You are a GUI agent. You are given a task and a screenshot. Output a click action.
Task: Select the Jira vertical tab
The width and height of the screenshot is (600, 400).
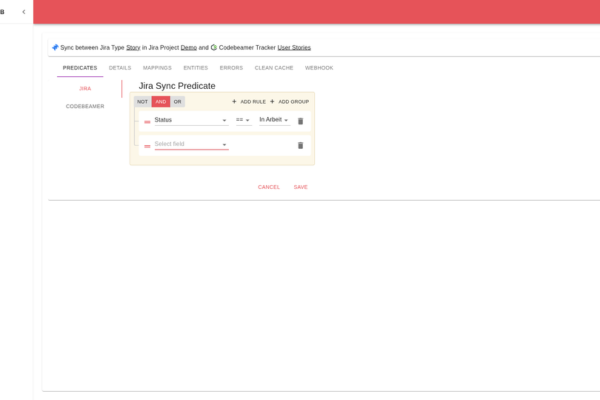(85, 88)
